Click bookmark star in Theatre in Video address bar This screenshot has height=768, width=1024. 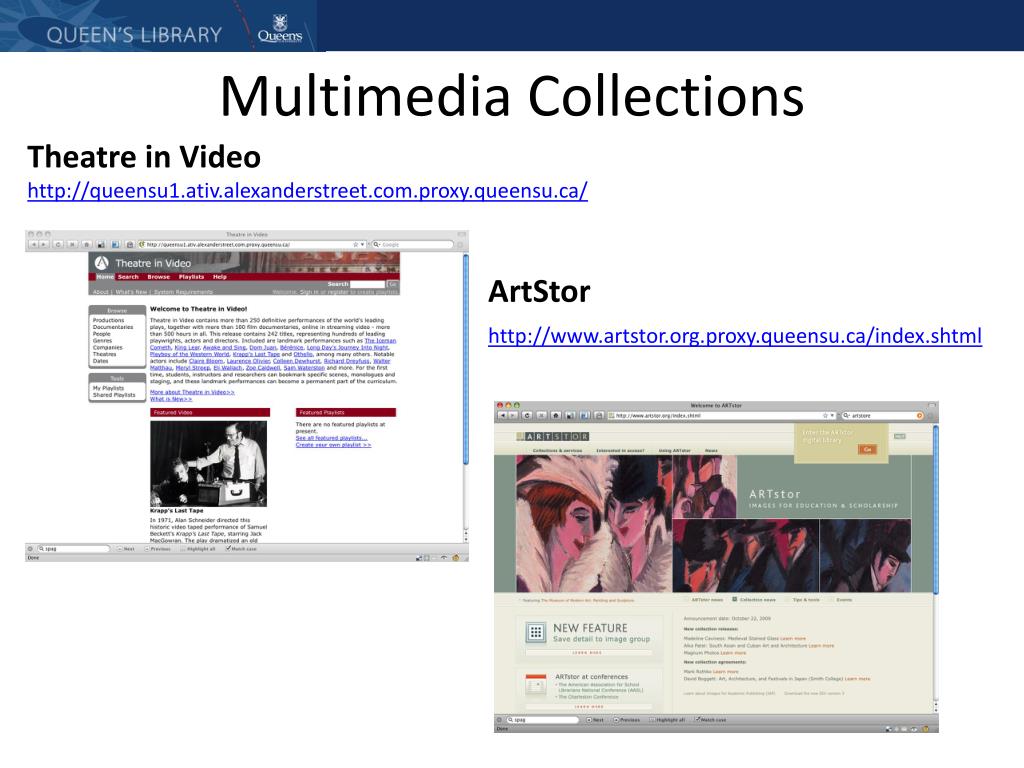pos(355,244)
